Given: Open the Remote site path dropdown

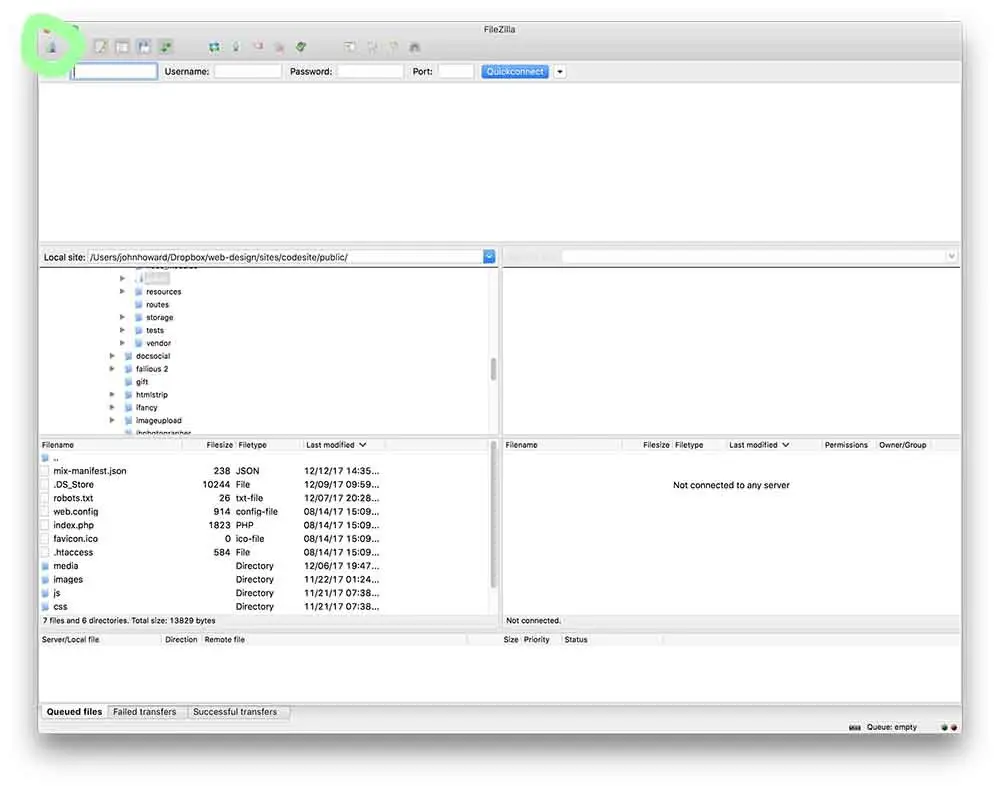Looking at the screenshot, I should 951,256.
